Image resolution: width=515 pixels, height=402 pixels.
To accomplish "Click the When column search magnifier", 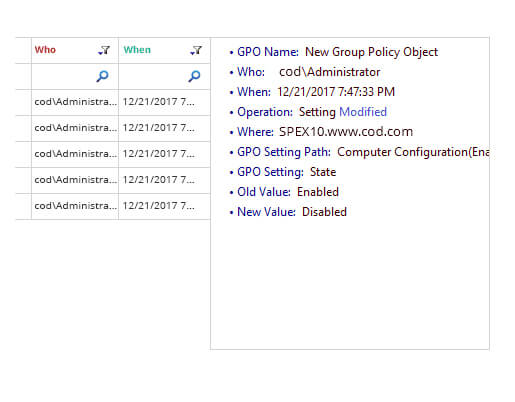I will [x=194, y=76].
